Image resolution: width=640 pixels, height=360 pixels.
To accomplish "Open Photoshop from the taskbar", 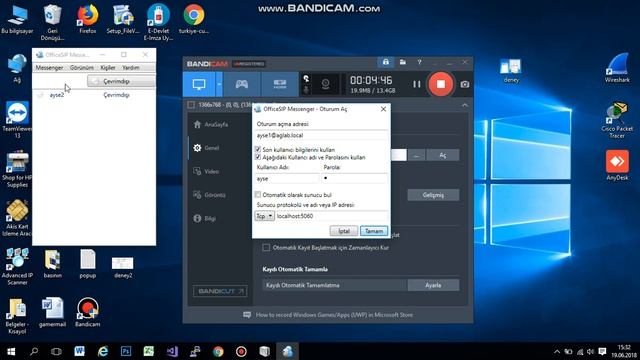I will (126, 351).
